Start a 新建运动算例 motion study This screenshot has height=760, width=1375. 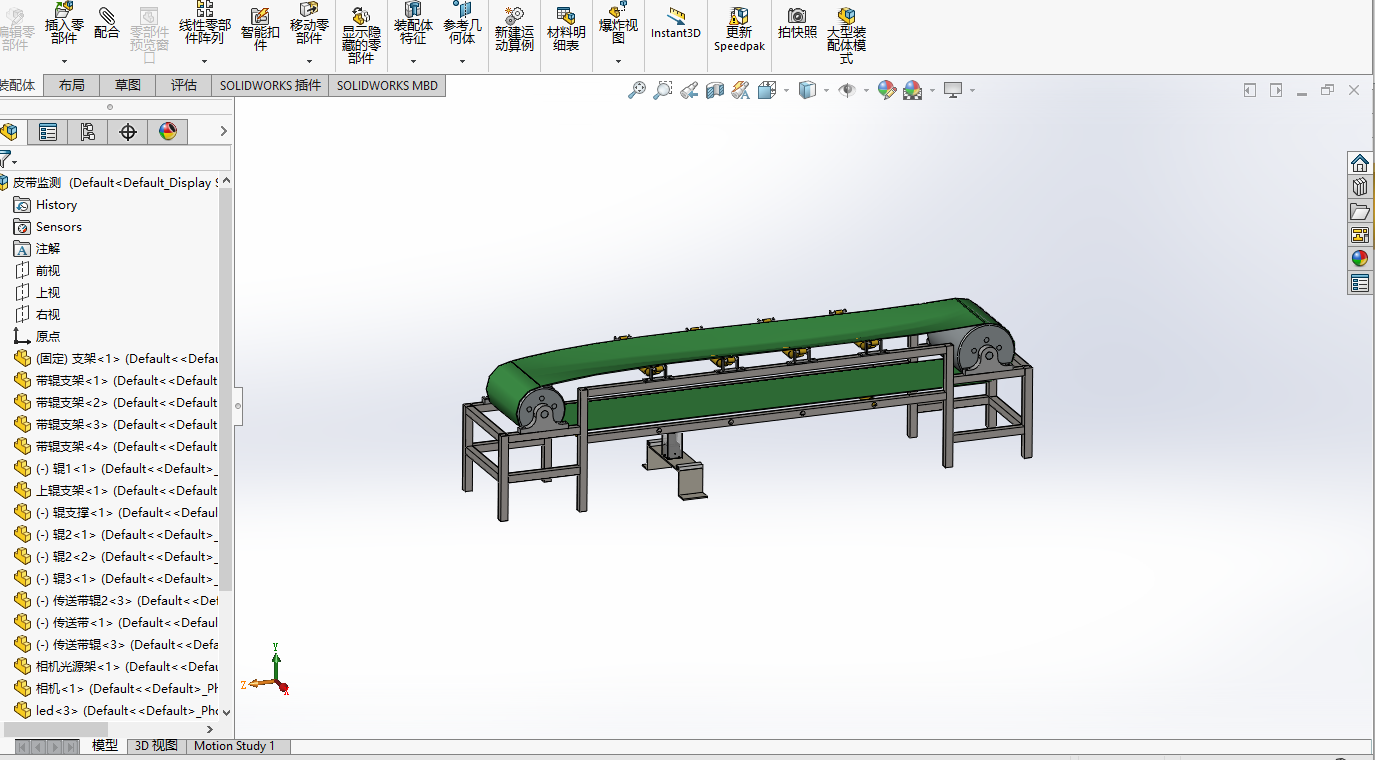(514, 29)
